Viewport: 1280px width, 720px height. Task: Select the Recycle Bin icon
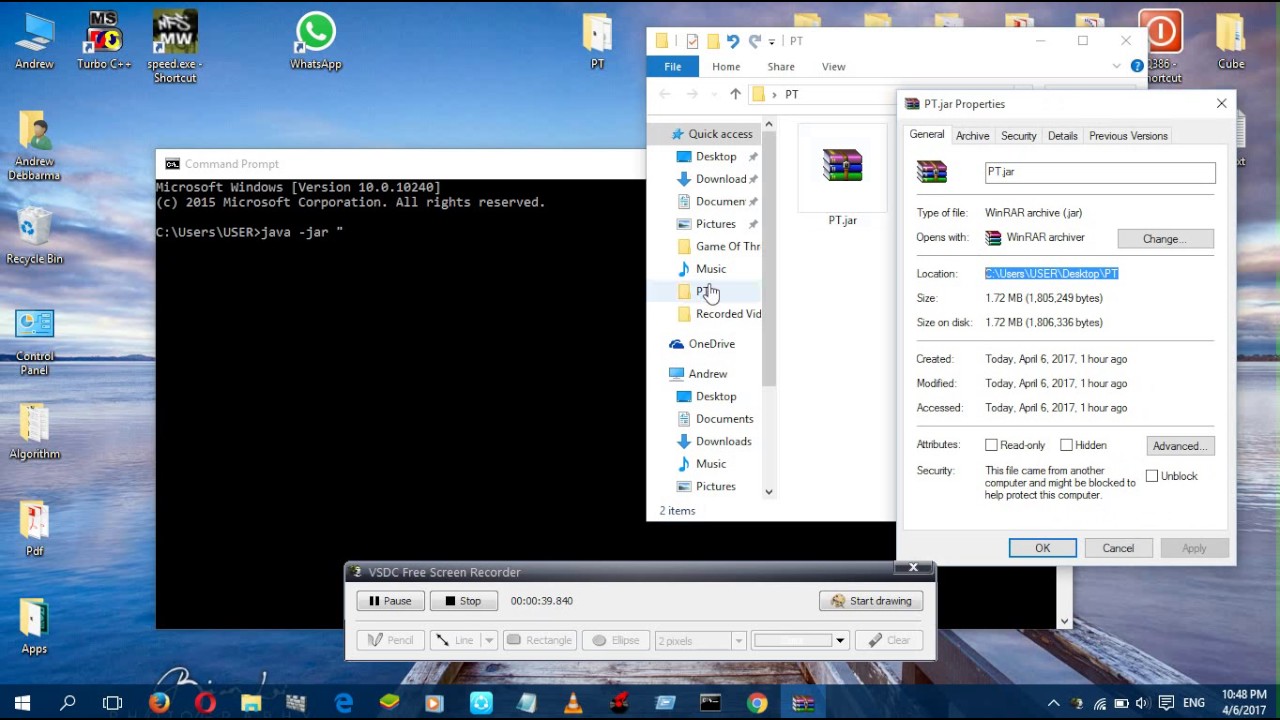tap(34, 236)
